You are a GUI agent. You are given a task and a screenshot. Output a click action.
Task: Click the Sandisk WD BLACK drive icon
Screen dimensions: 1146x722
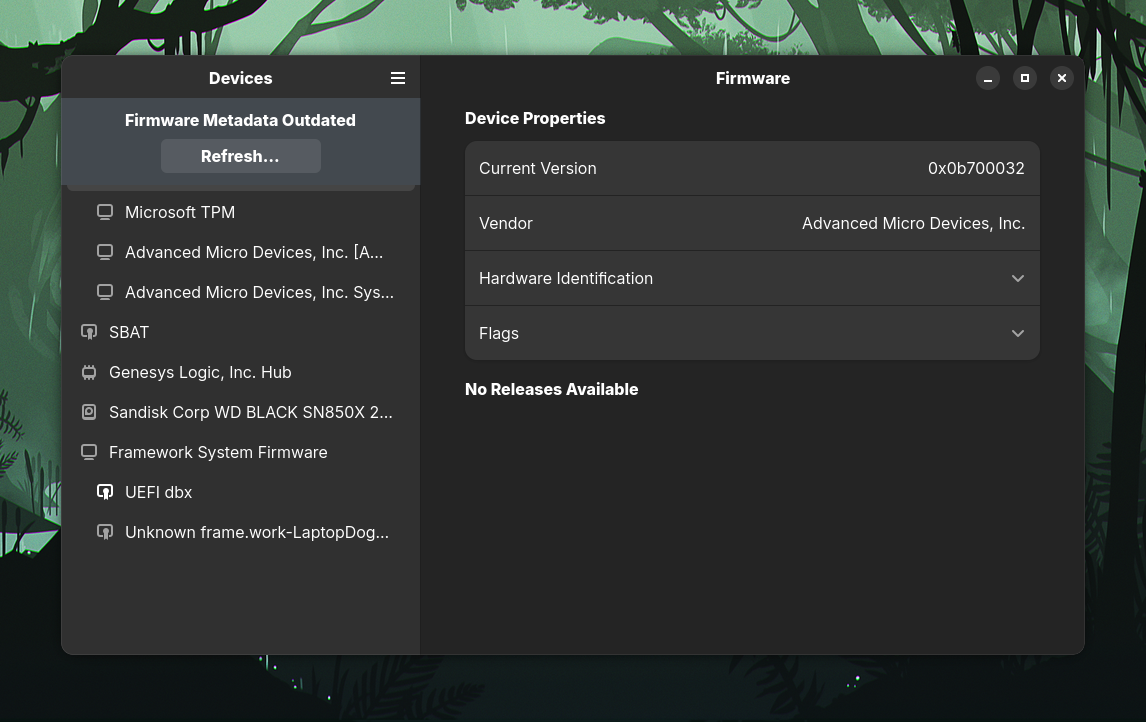tap(89, 412)
